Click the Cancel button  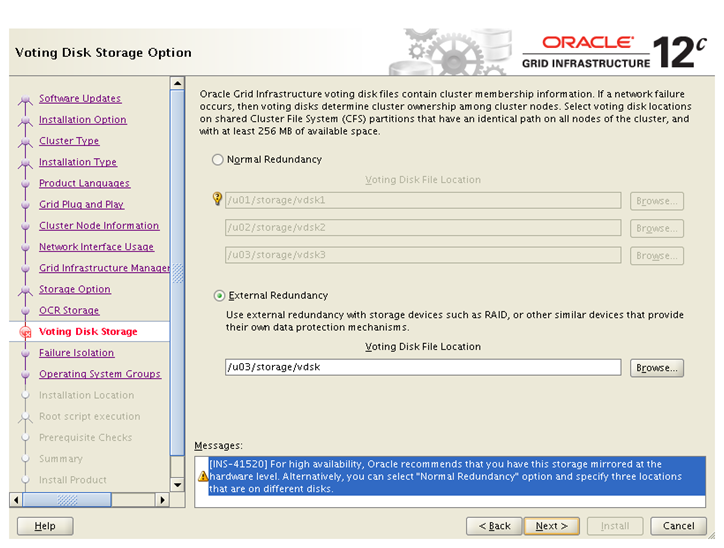(x=678, y=526)
